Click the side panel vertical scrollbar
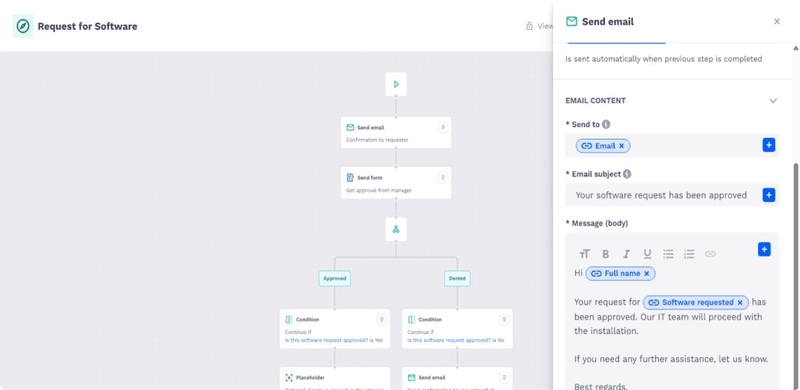Viewport: 800px width, 390px height. pos(795,276)
